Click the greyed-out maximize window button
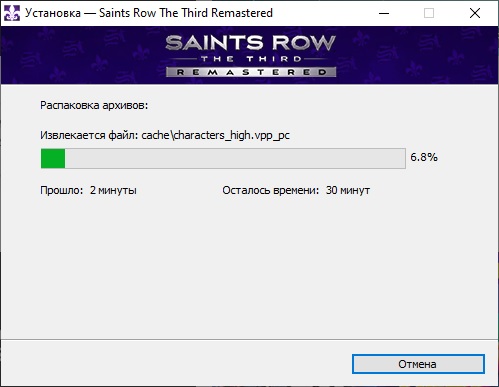 [x=429, y=13]
